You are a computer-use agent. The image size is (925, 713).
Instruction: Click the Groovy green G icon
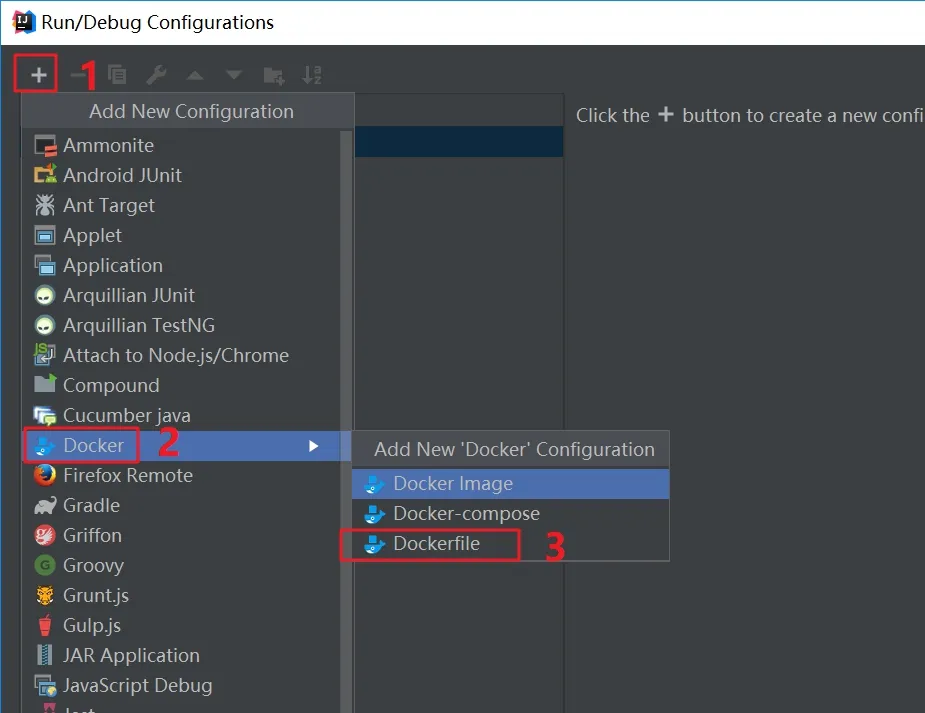tap(45, 566)
